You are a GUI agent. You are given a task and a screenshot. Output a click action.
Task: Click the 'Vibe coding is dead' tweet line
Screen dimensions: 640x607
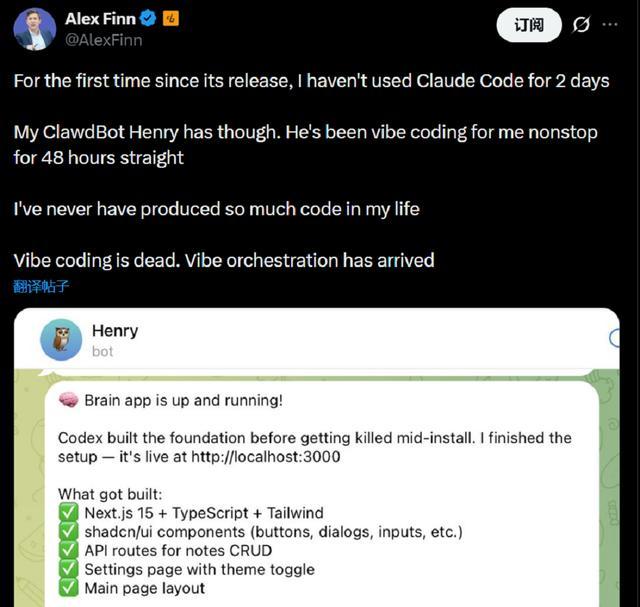(x=224, y=261)
